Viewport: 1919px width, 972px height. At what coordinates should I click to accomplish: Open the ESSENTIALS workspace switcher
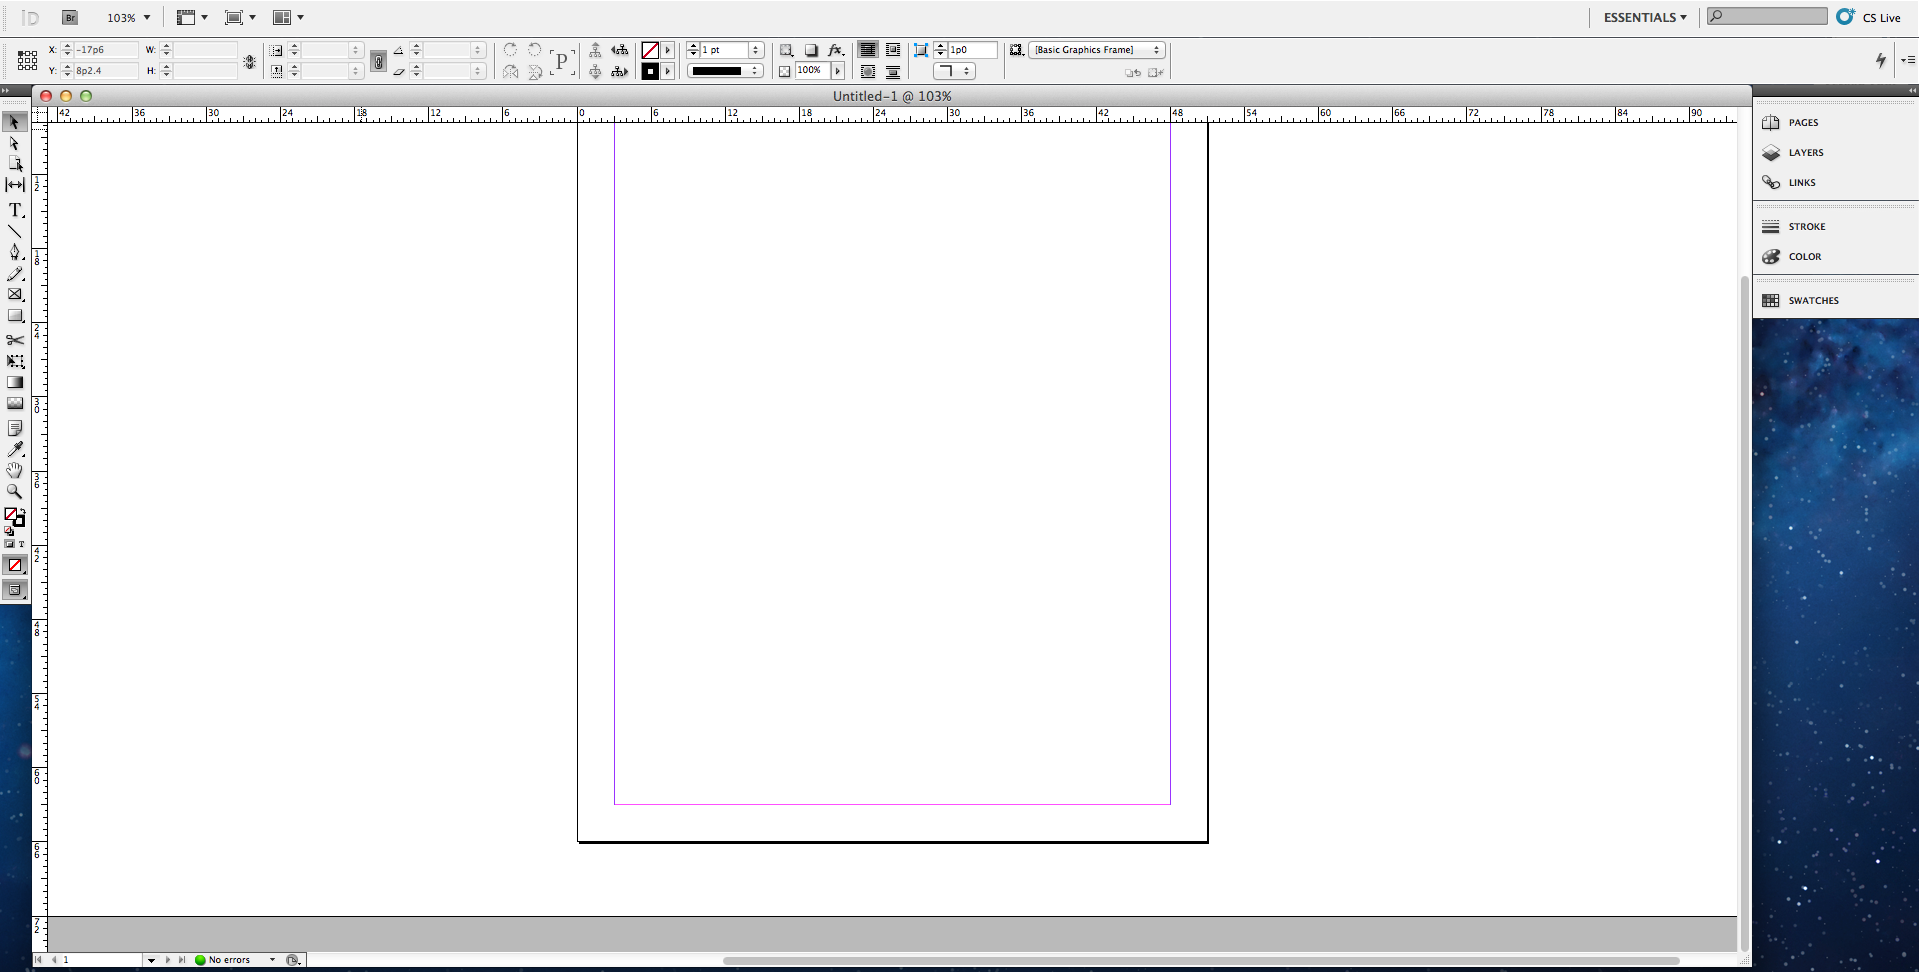[x=1645, y=17]
